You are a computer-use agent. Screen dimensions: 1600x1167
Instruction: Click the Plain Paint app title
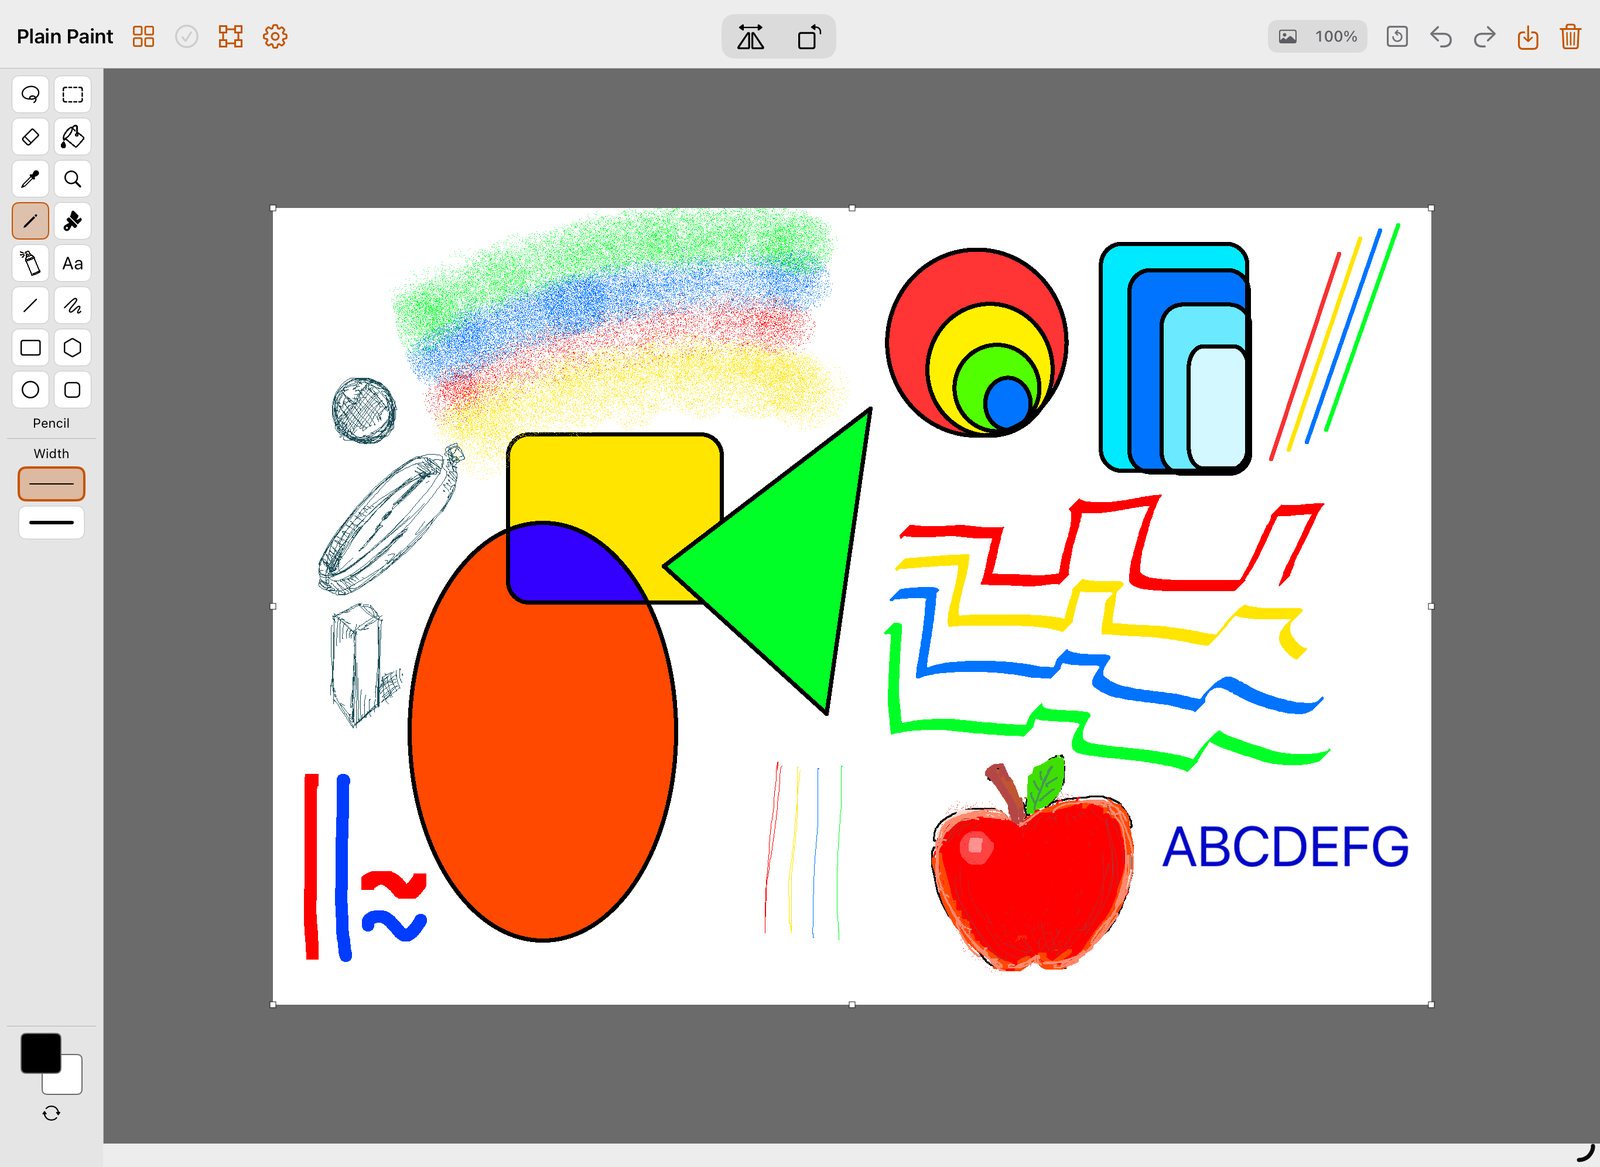coord(65,36)
